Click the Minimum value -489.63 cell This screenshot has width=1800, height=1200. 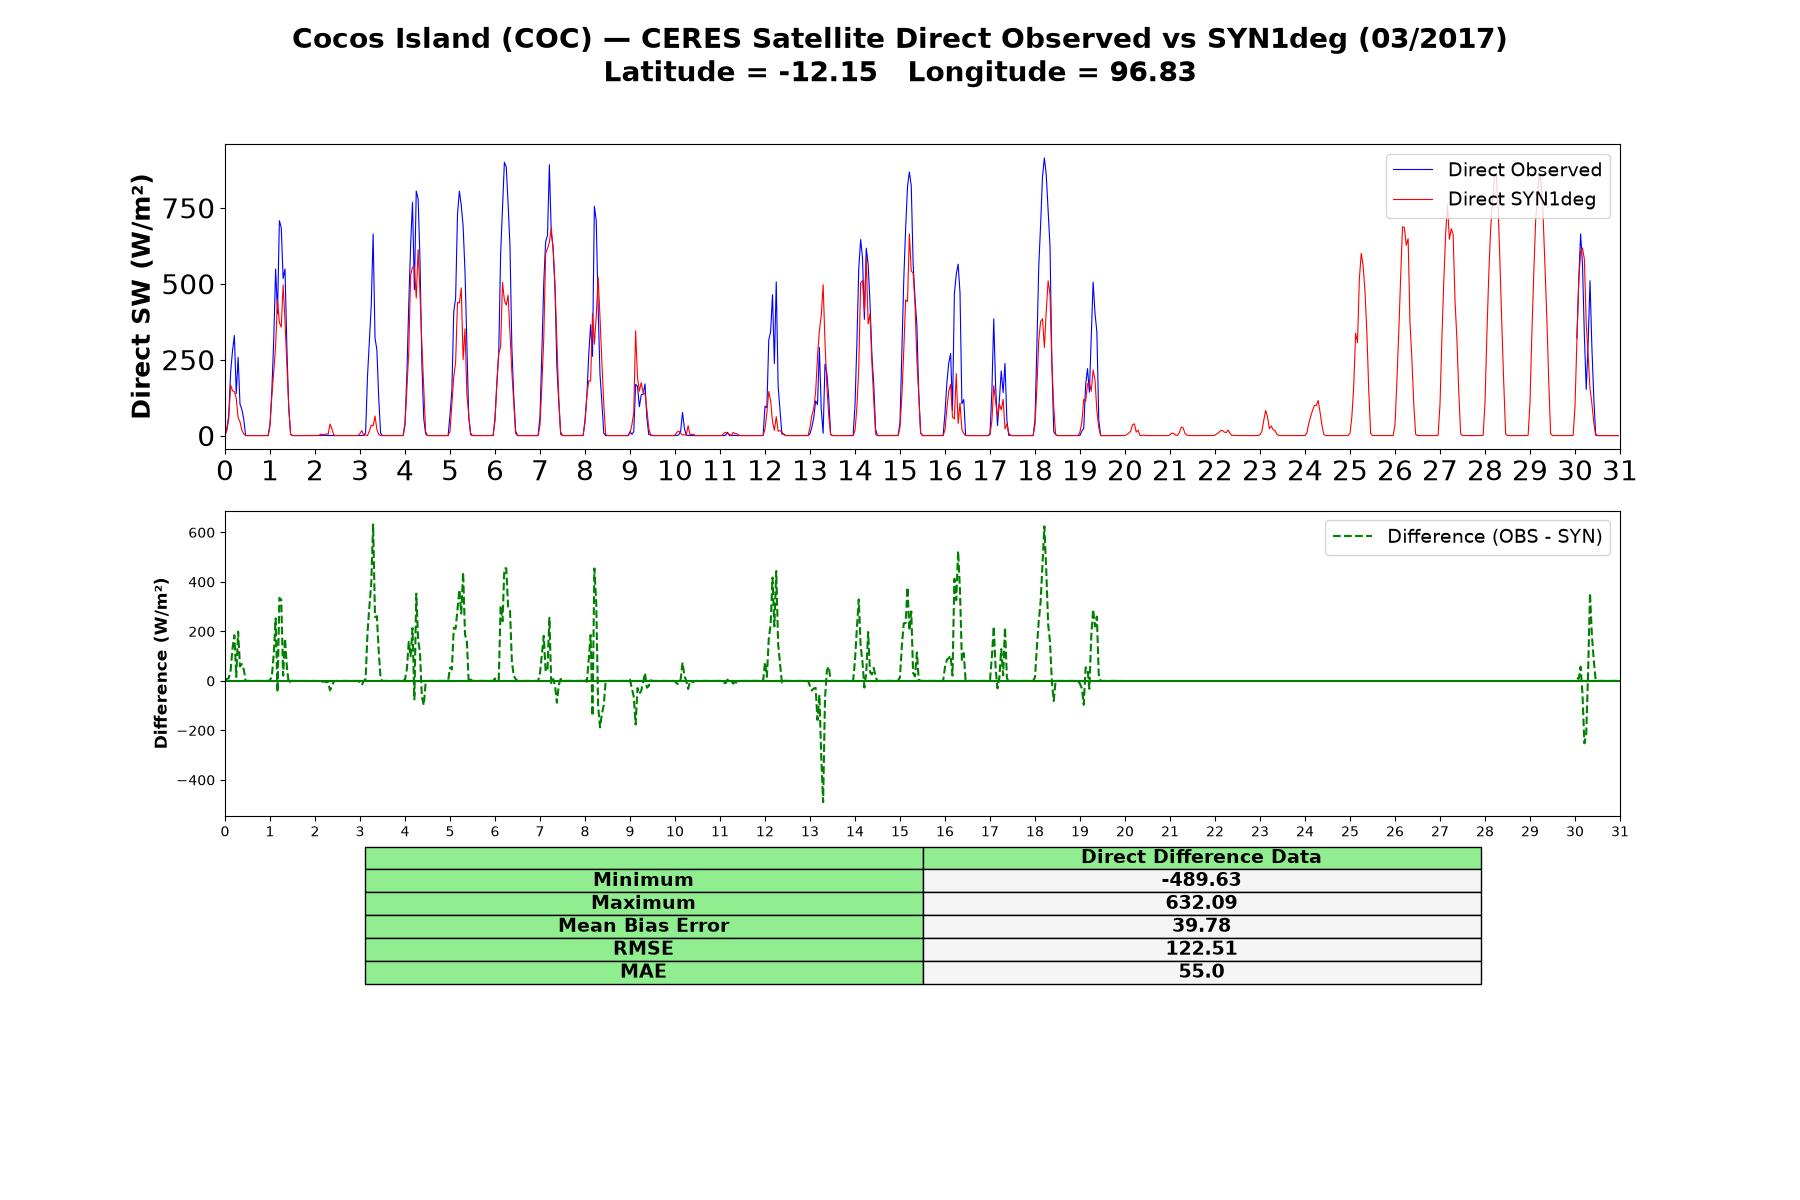(x=1202, y=880)
